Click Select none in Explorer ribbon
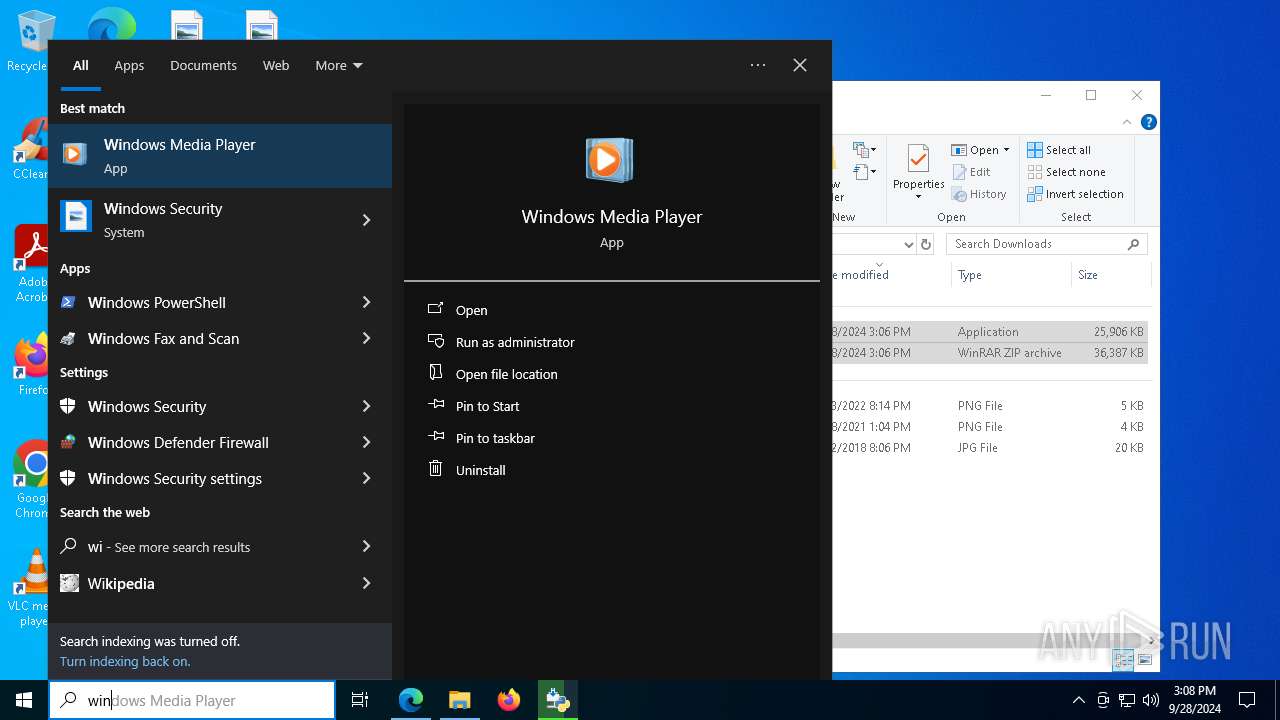 click(x=1066, y=172)
